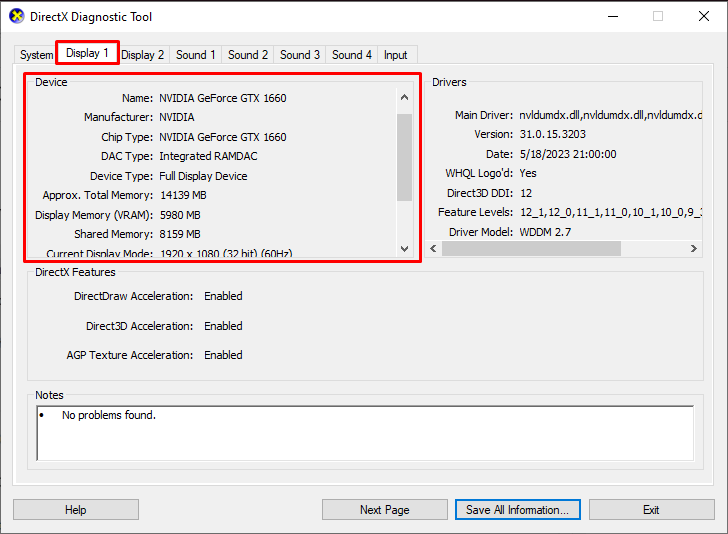The image size is (728, 534).
Task: Click the WHQL Logo'd Yes value
Action: click(x=528, y=173)
